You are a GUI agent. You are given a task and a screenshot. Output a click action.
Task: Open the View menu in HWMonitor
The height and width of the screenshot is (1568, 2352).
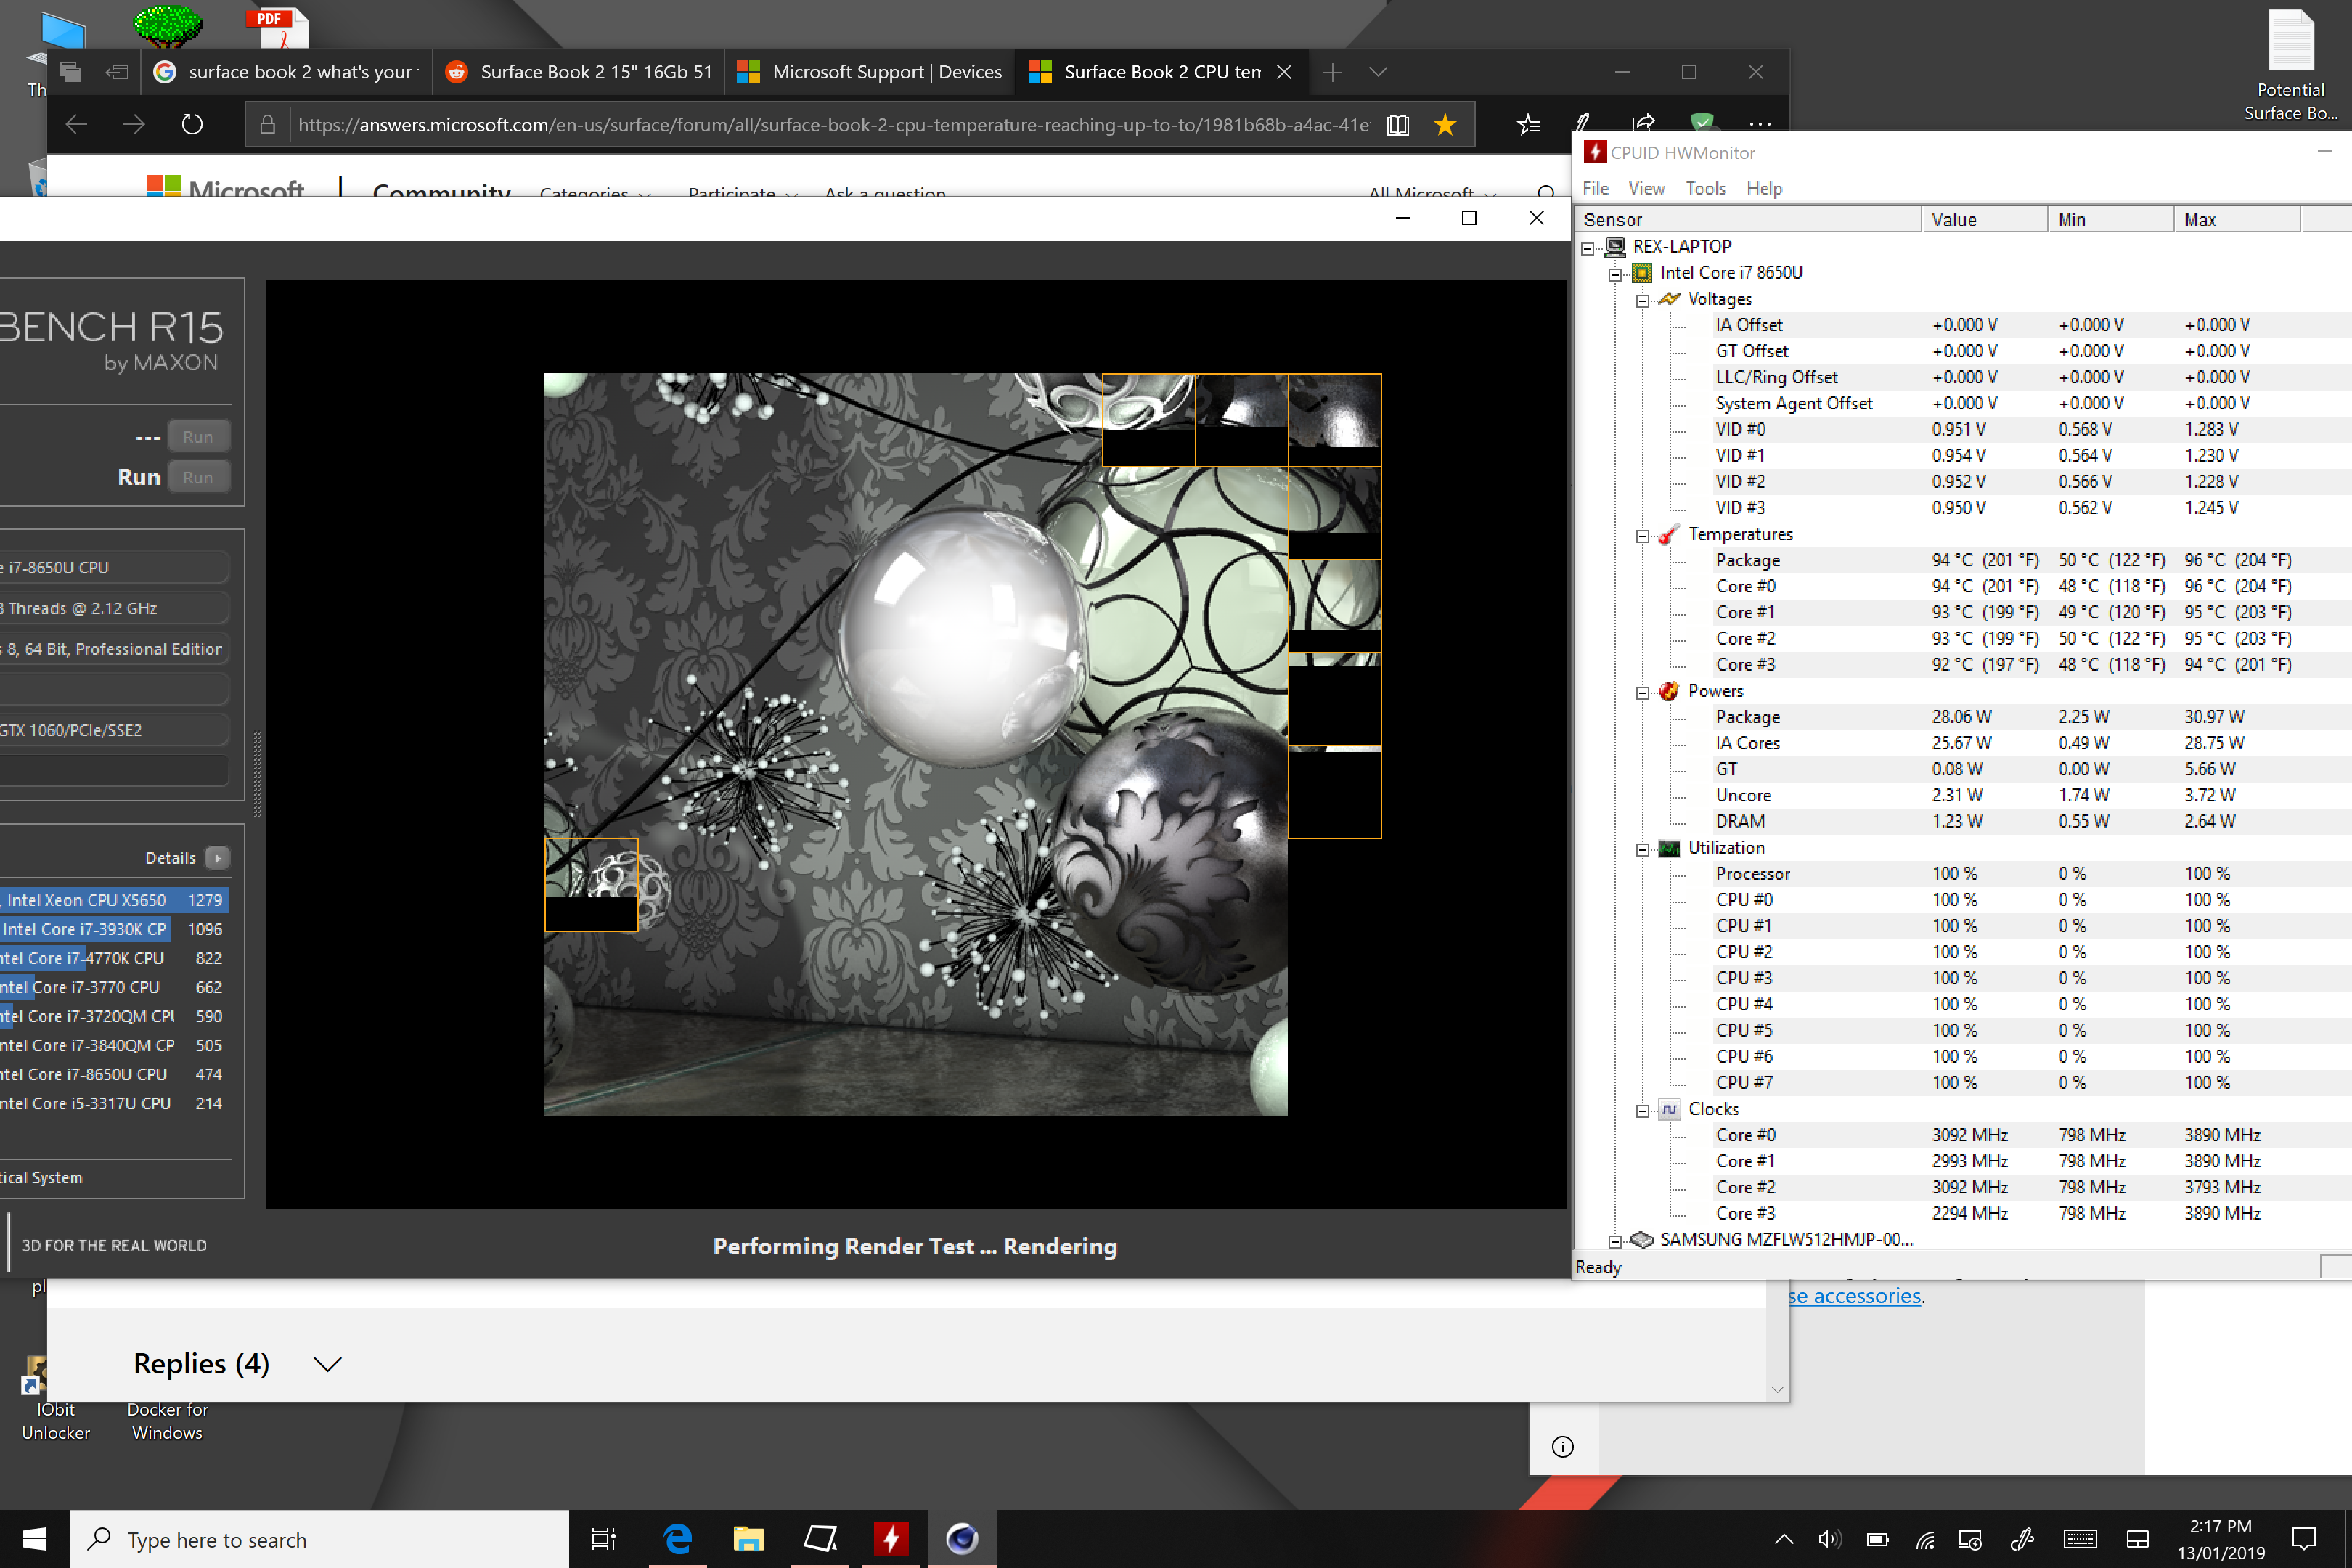click(x=1646, y=188)
